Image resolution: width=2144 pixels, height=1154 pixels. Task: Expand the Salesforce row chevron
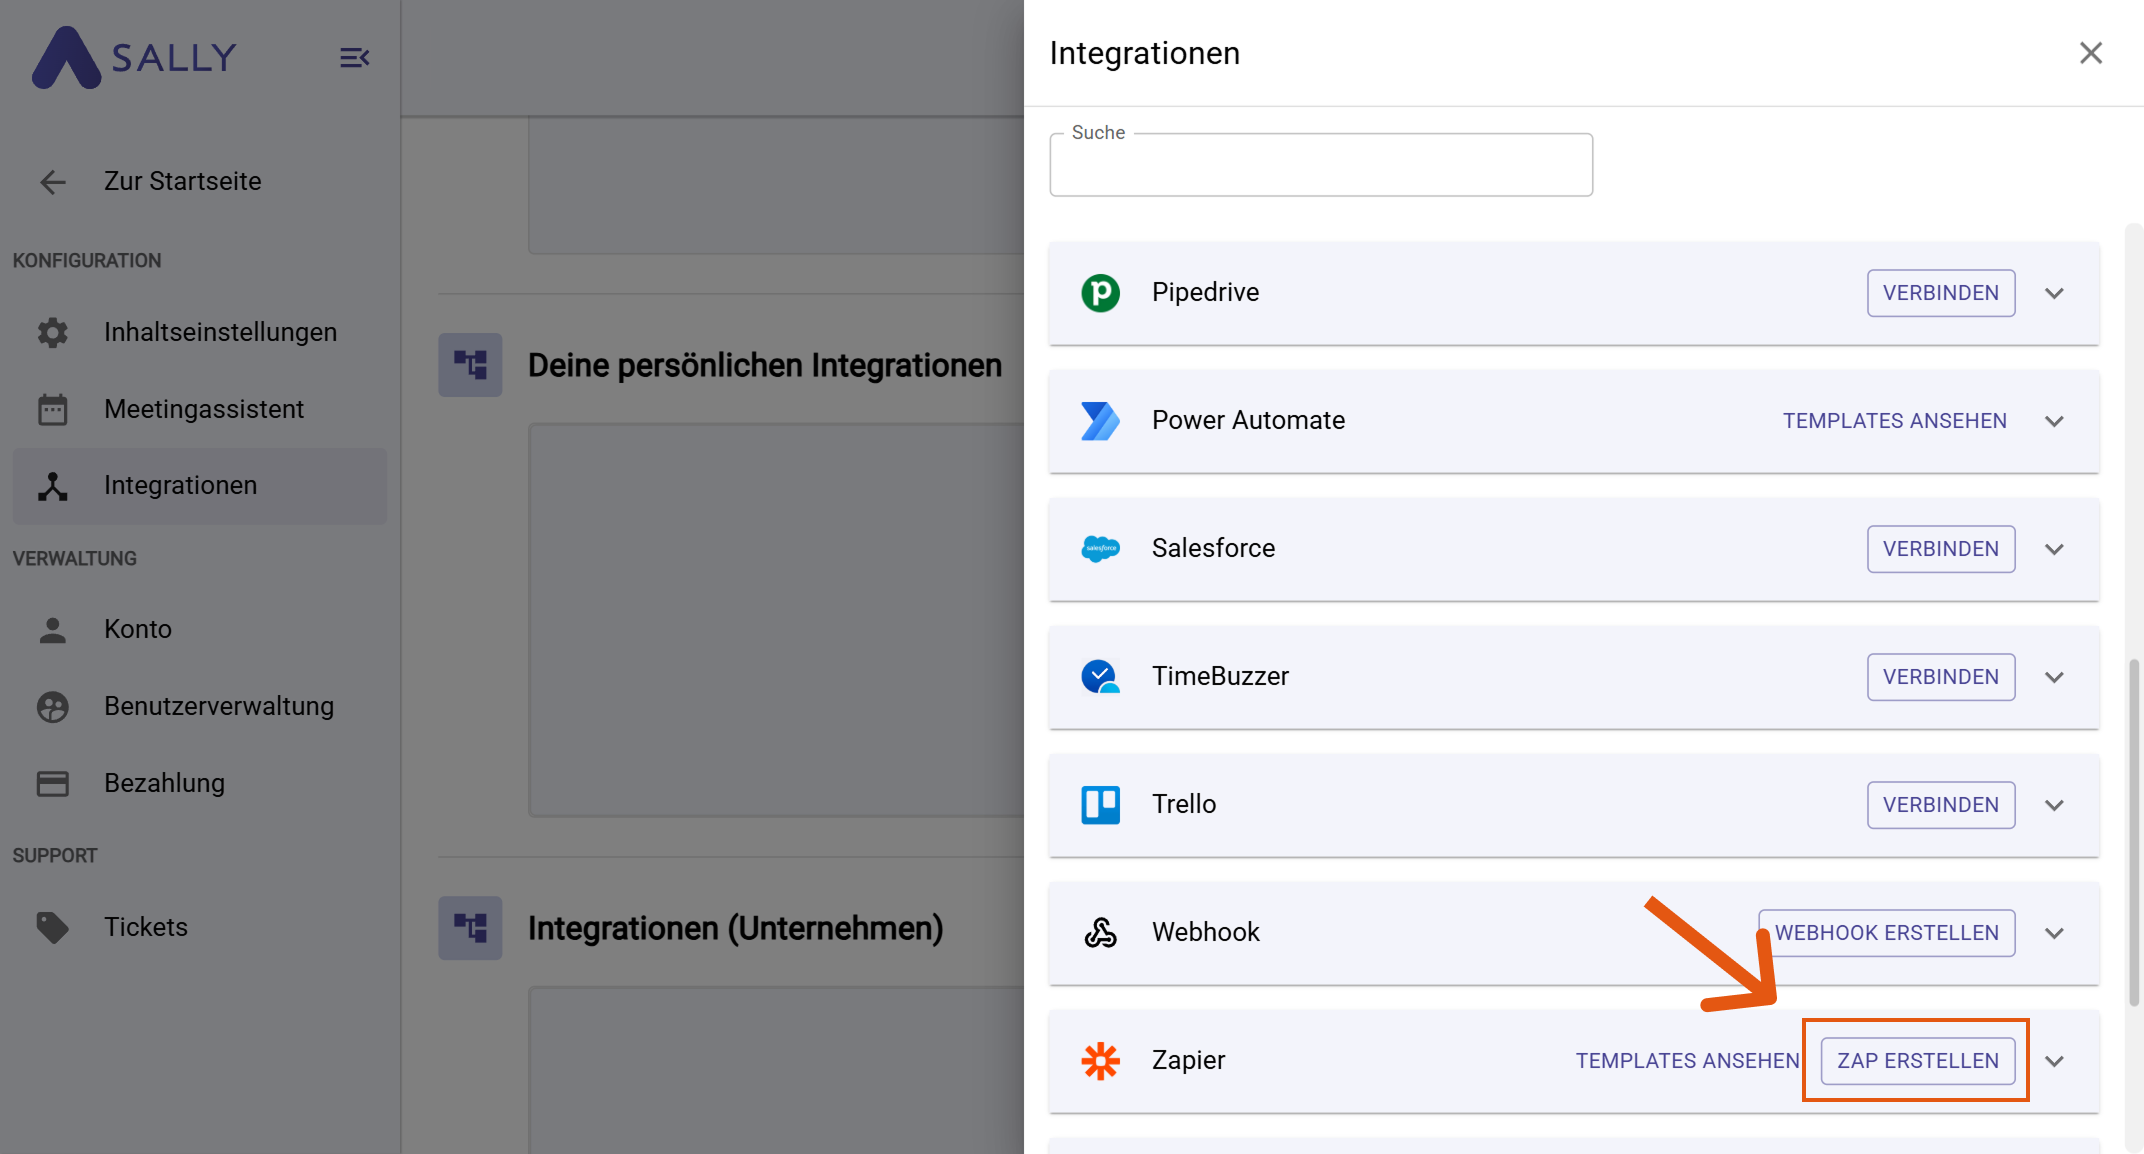[x=2055, y=549]
